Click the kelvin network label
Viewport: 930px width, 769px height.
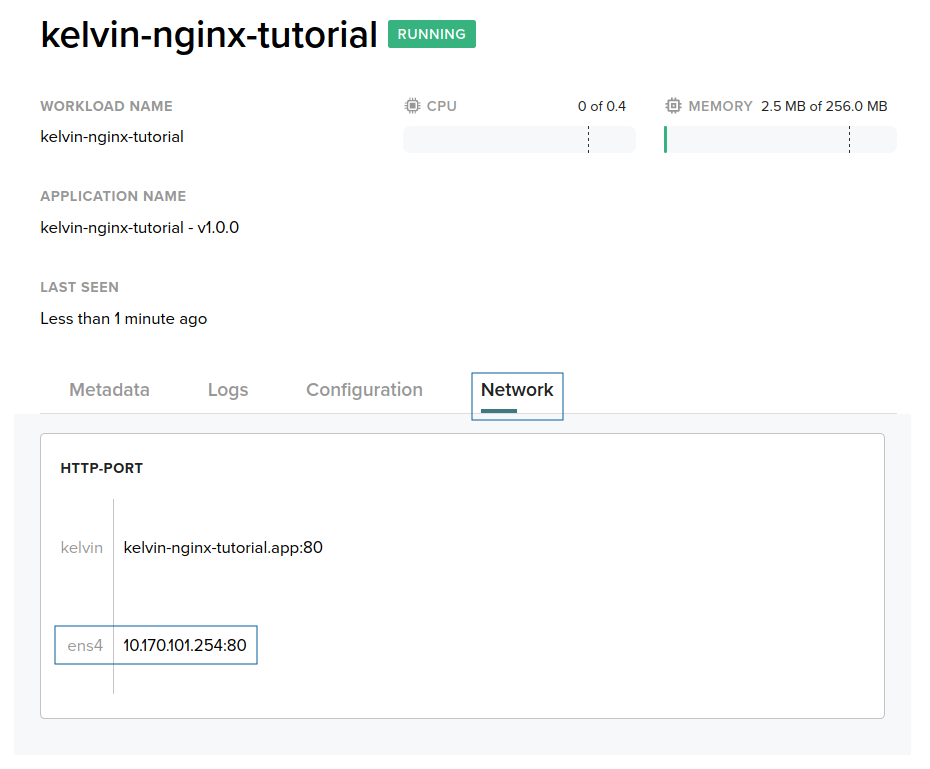[x=81, y=547]
